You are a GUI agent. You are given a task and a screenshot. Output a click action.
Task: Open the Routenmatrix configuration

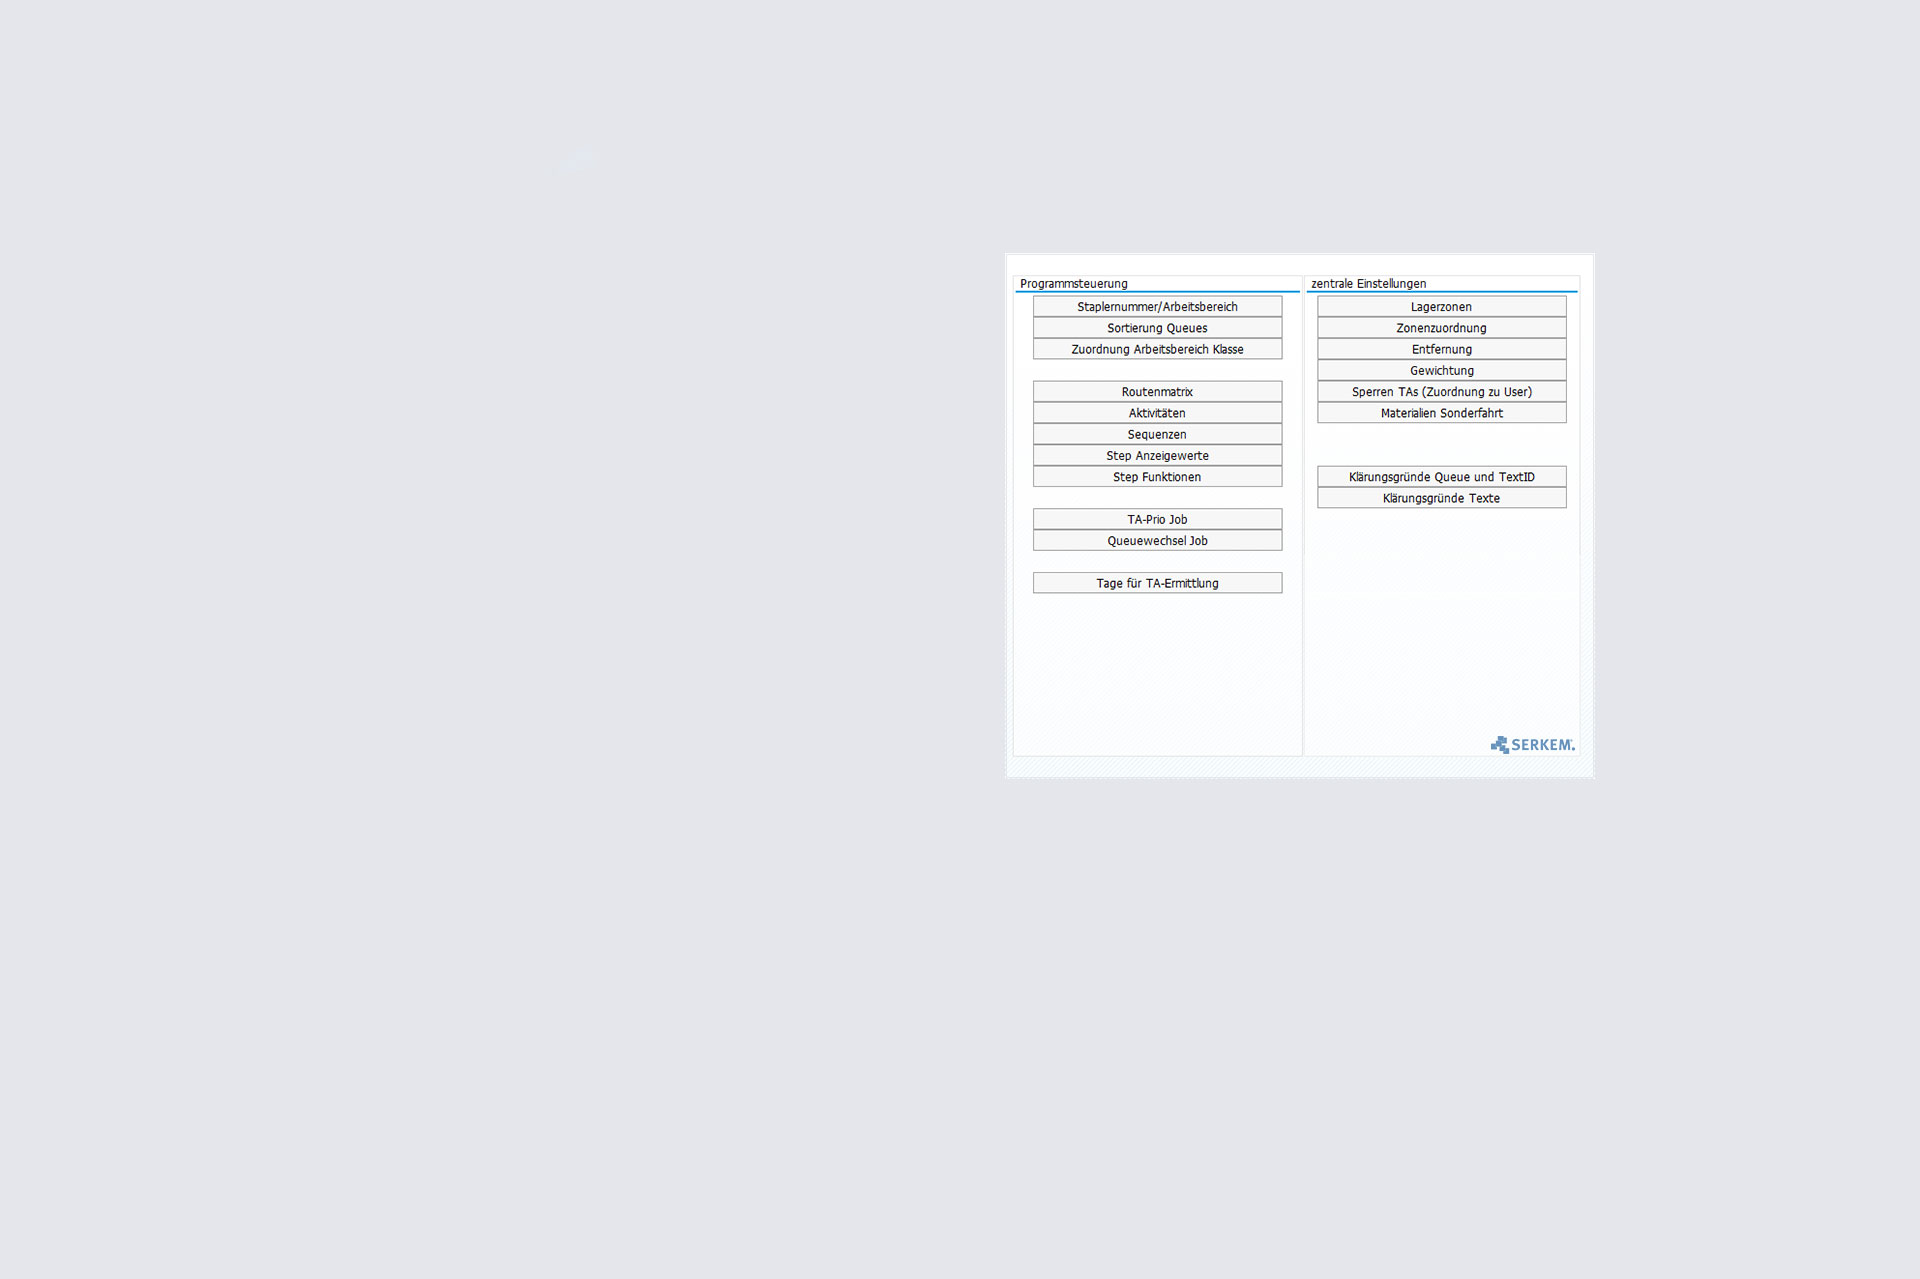1157,392
